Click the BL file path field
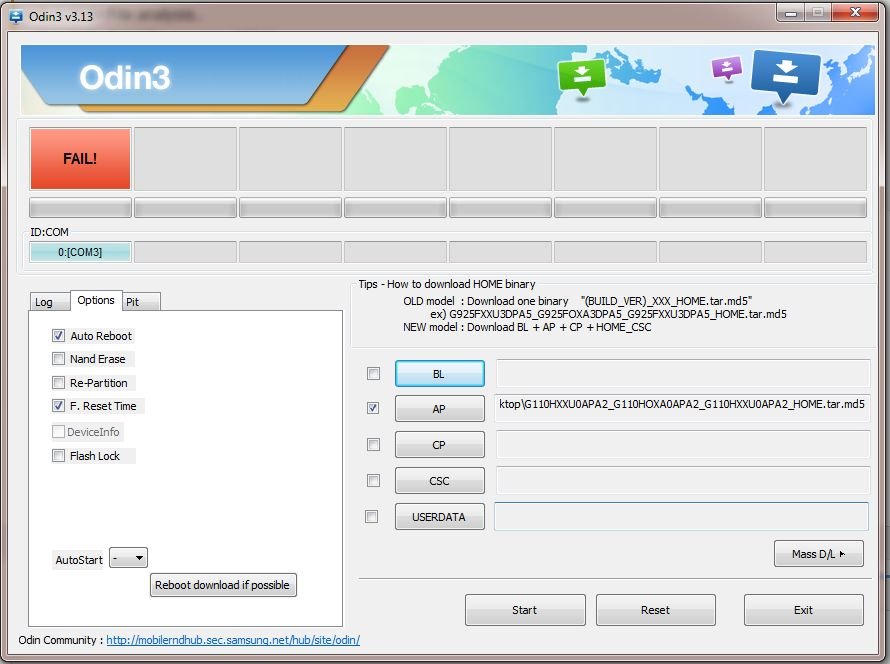 click(683, 373)
